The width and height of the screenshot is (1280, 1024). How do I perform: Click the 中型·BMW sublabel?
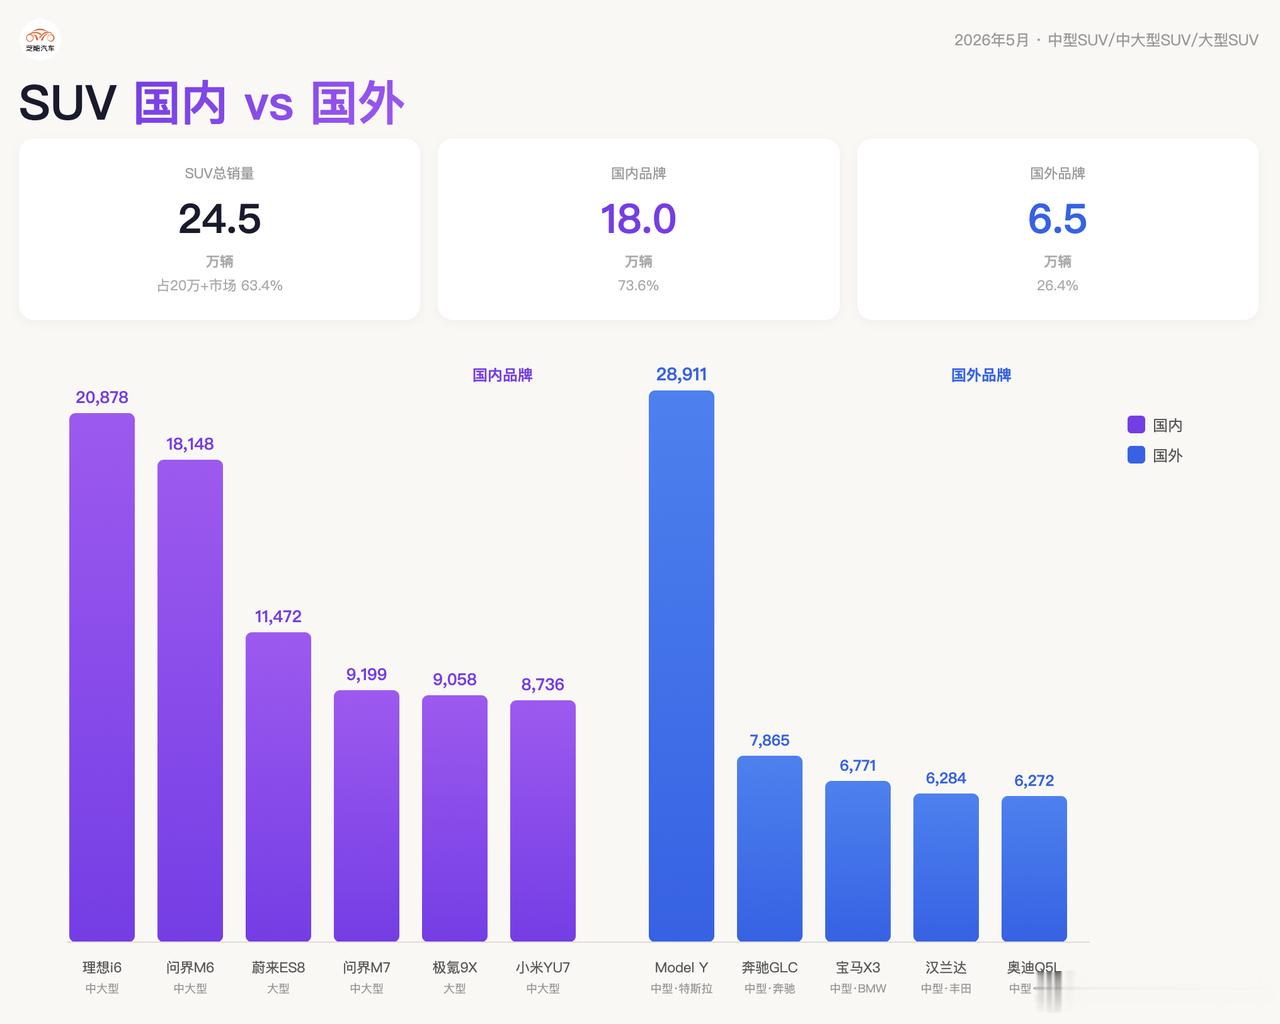coord(858,988)
